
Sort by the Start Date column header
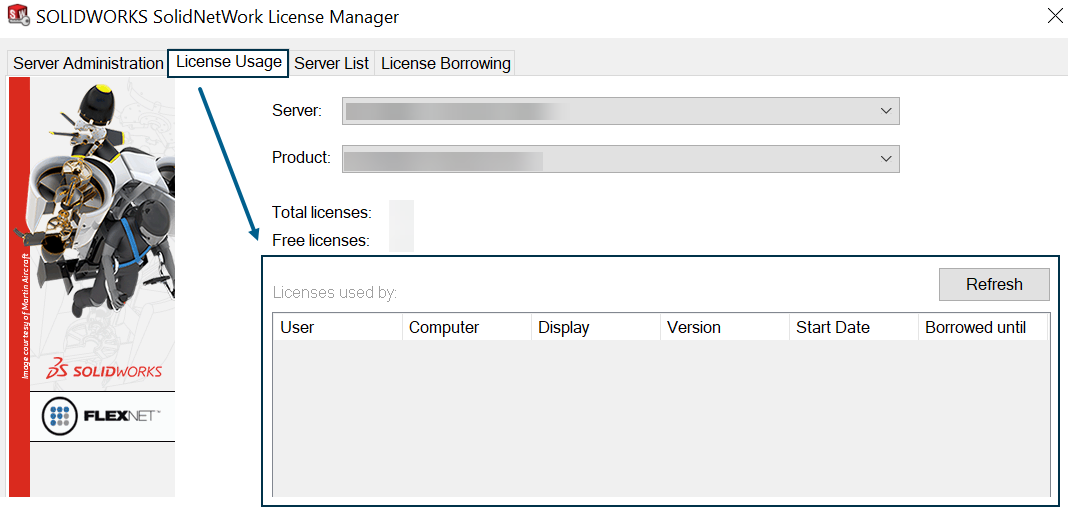click(x=853, y=327)
